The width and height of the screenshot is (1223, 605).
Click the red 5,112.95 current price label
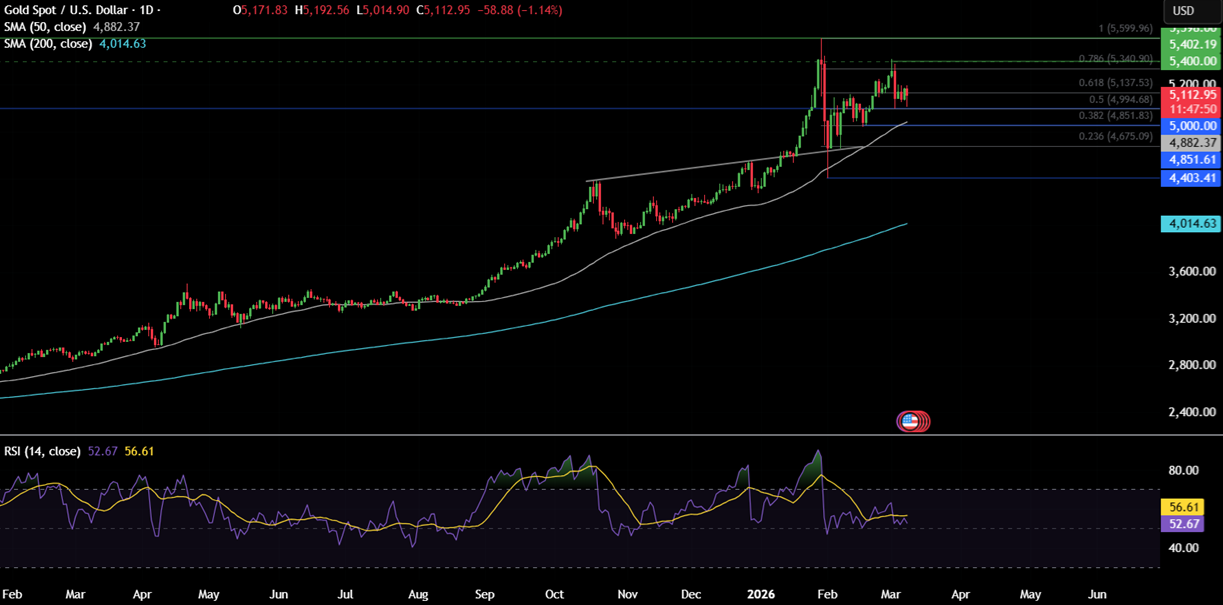point(1188,94)
